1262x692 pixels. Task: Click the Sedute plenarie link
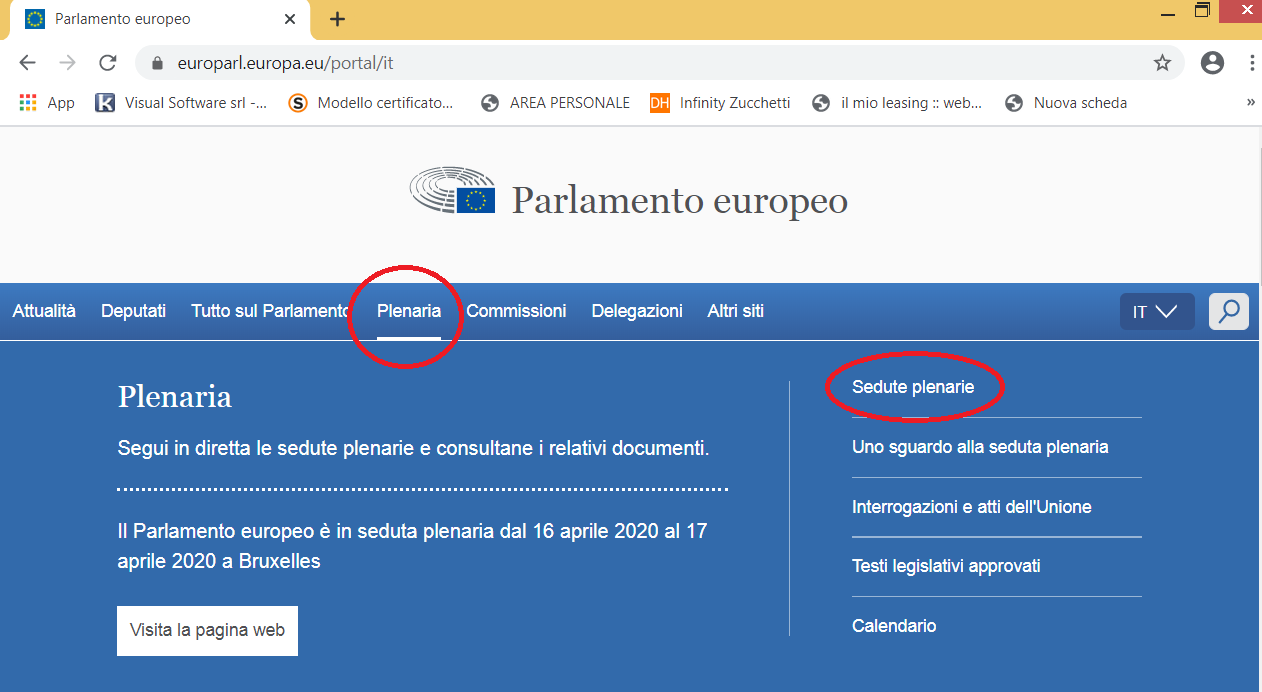(913, 387)
